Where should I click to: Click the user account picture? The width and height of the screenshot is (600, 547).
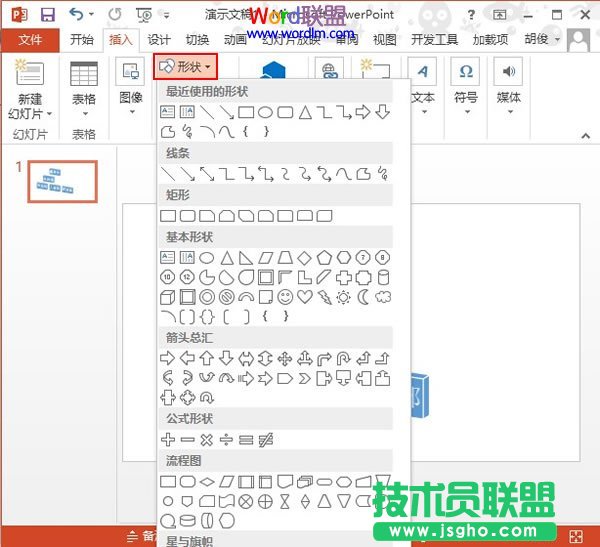[x=578, y=40]
